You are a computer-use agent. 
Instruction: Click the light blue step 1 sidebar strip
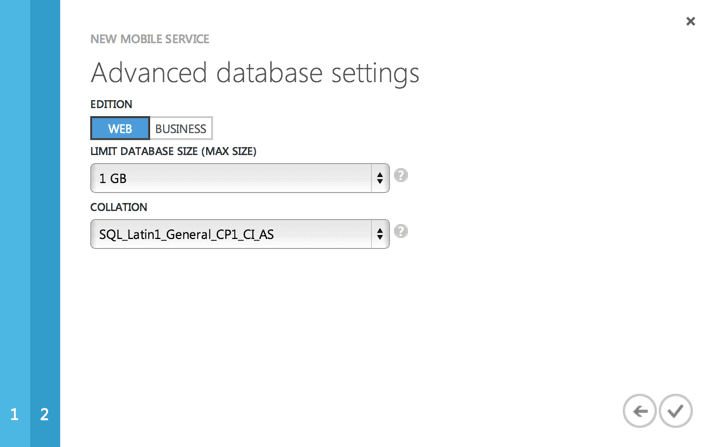[x=14, y=200]
